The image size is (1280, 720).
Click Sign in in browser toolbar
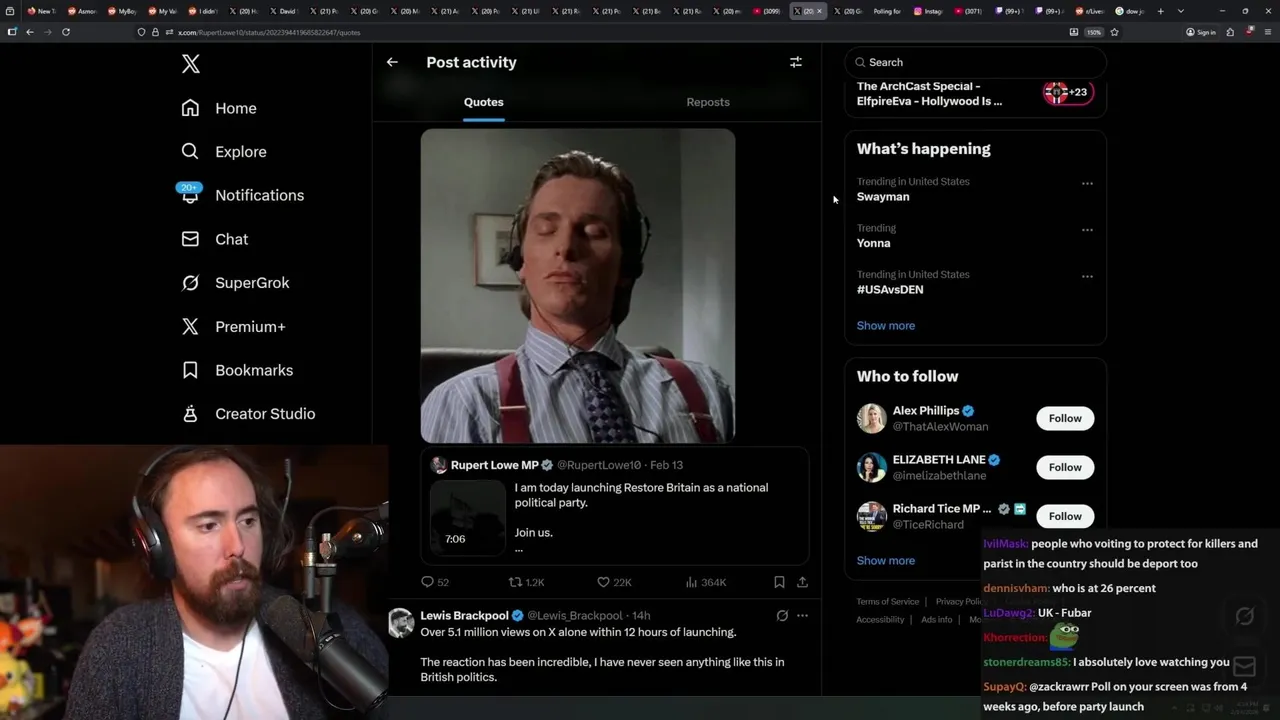coord(1201,32)
